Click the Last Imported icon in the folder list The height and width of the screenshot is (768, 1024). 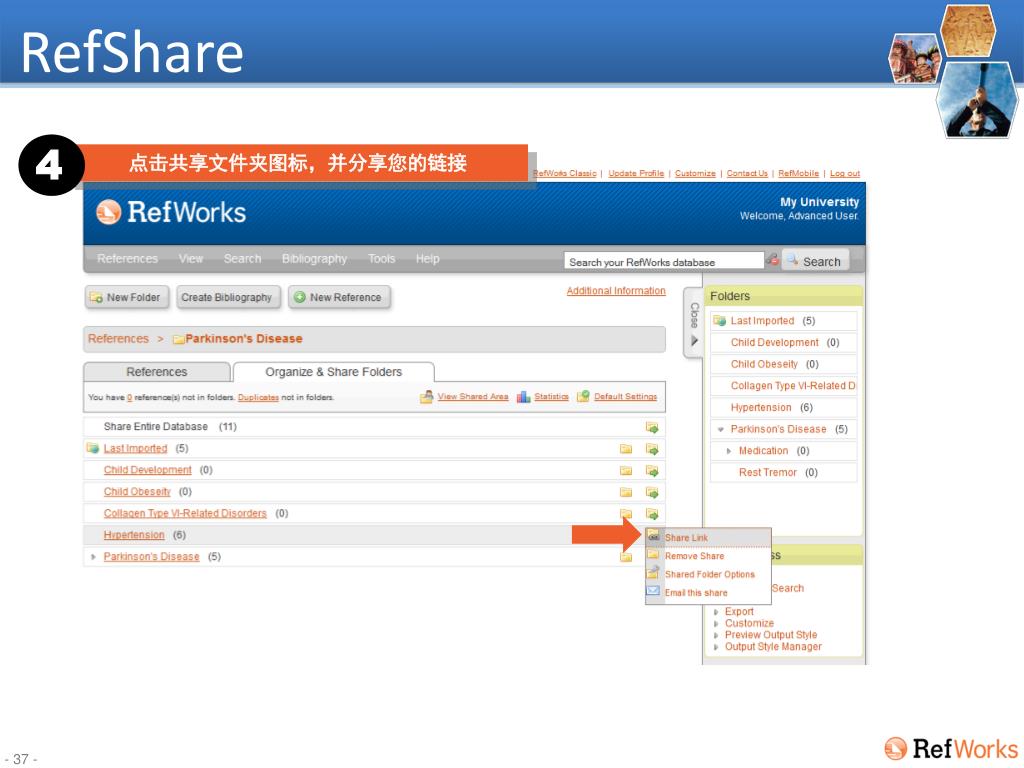click(93, 448)
